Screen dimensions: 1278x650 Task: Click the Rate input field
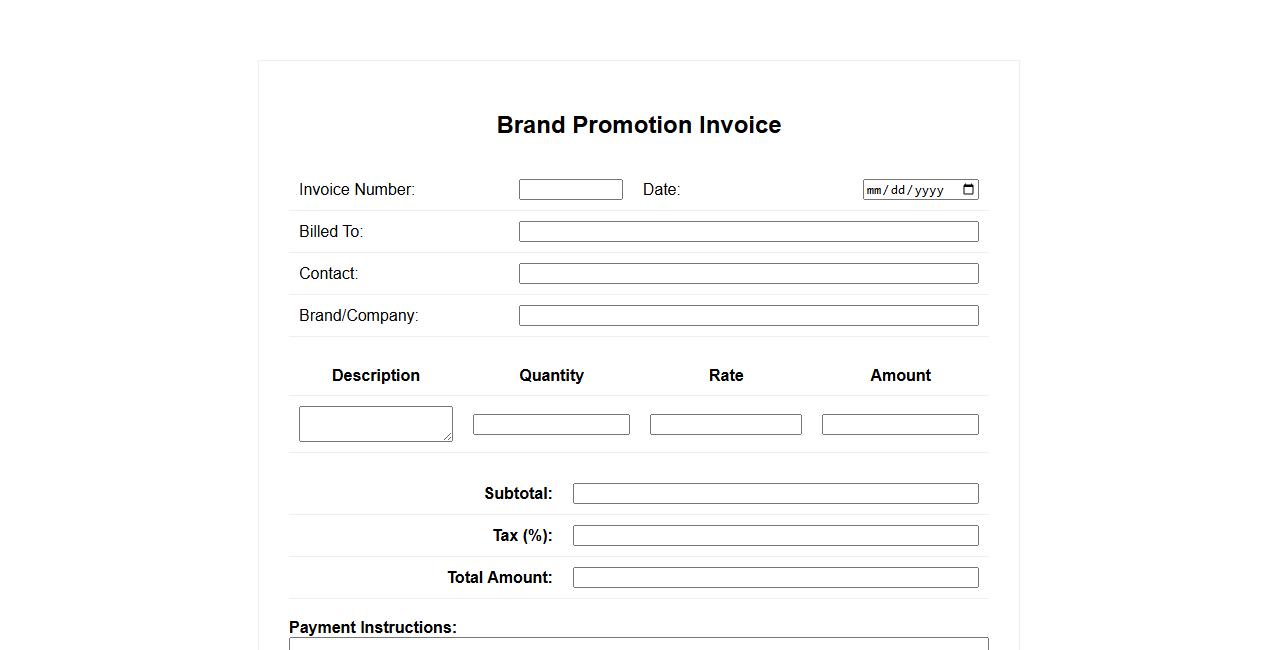pos(725,425)
